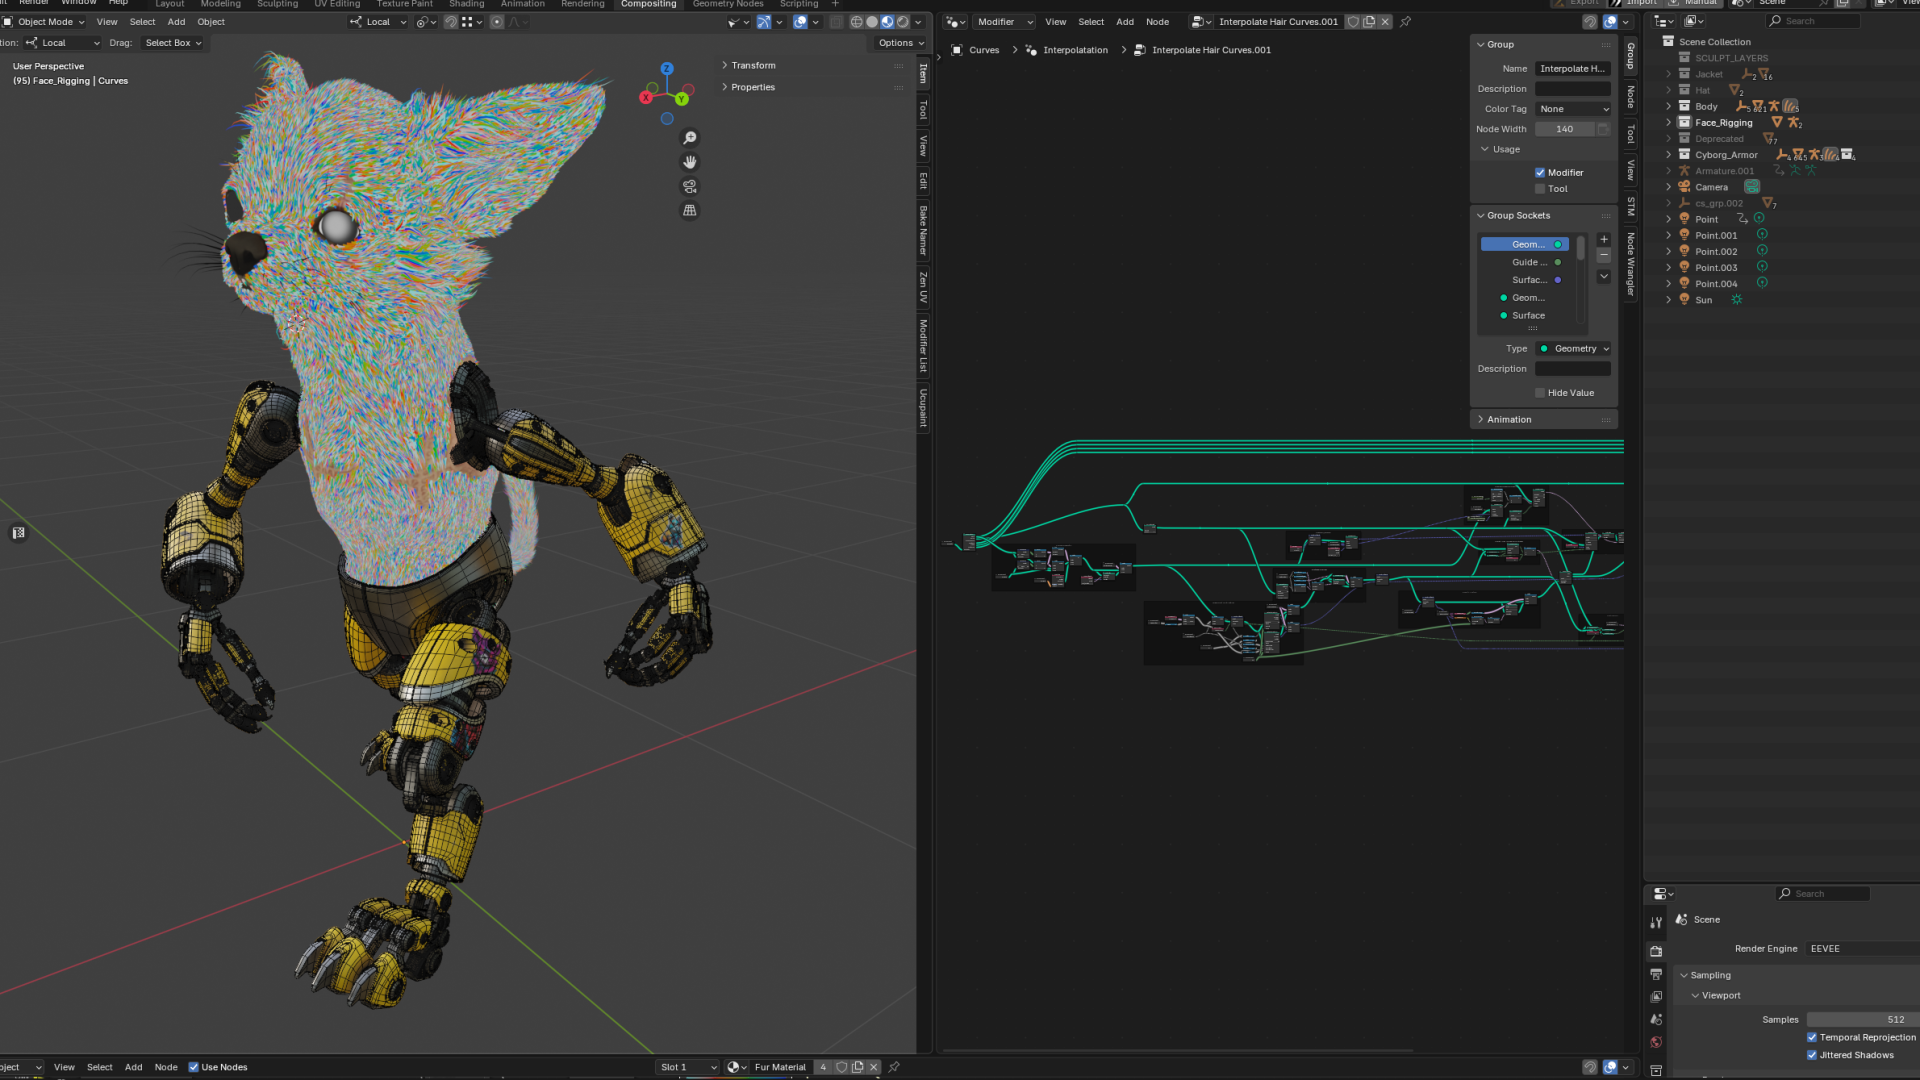
Task: Expand the Animation panel
Action: click(1508, 420)
